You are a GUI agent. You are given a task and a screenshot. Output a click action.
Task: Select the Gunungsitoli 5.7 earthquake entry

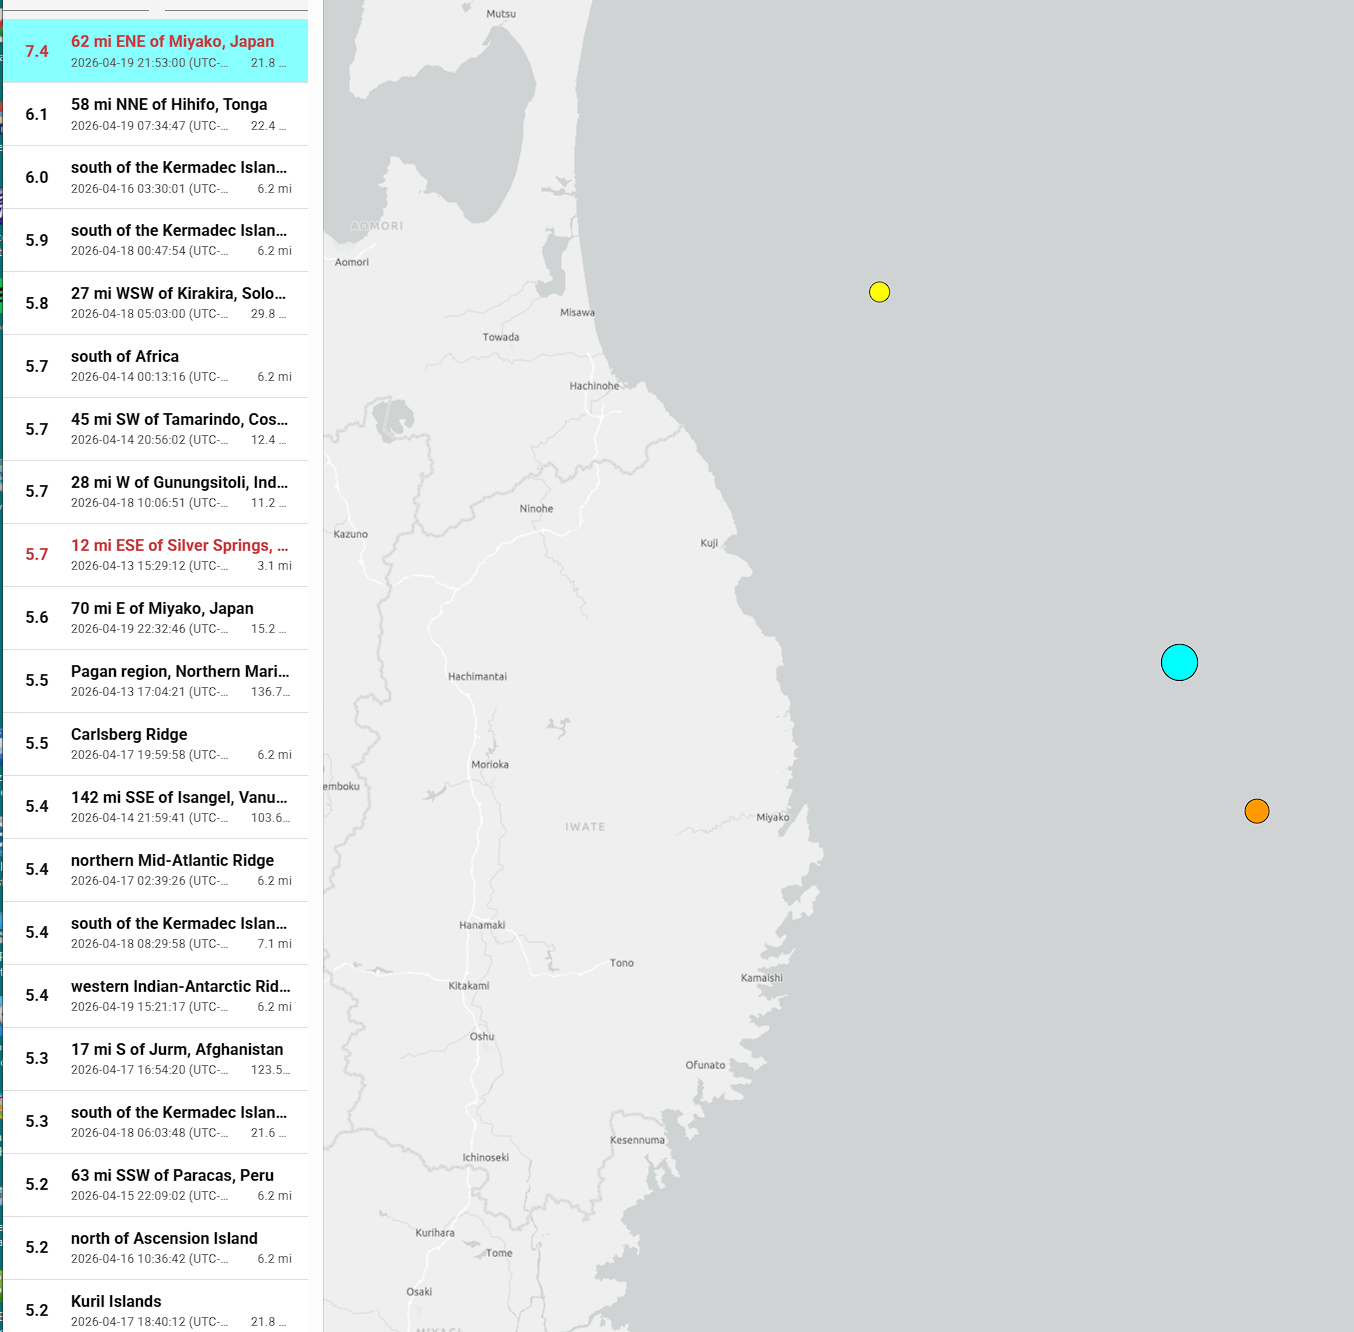point(178,483)
